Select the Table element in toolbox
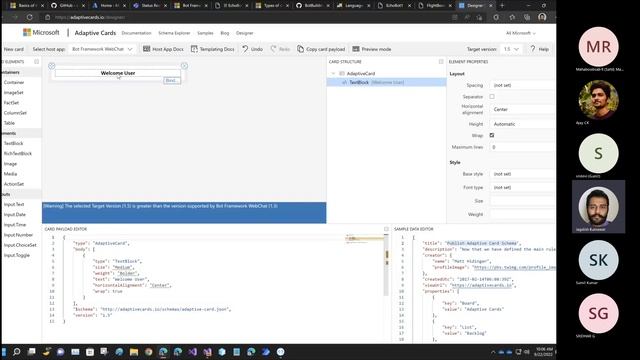This screenshot has width=640, height=360. [x=9, y=123]
